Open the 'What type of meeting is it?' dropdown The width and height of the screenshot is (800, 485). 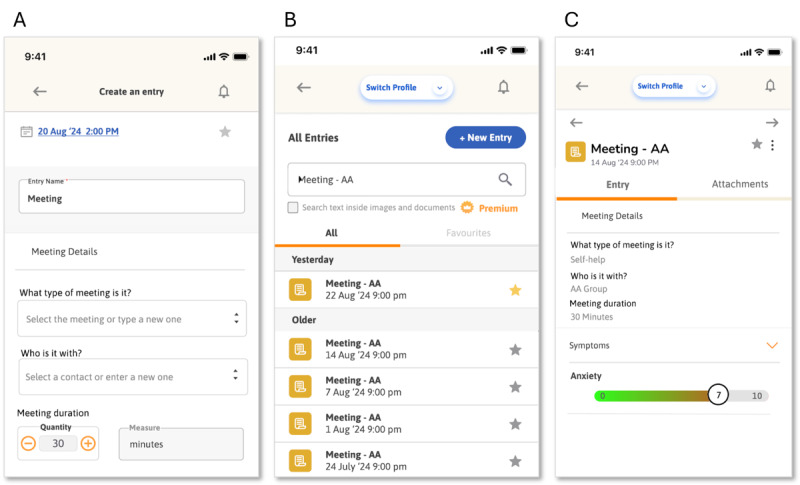click(132, 319)
